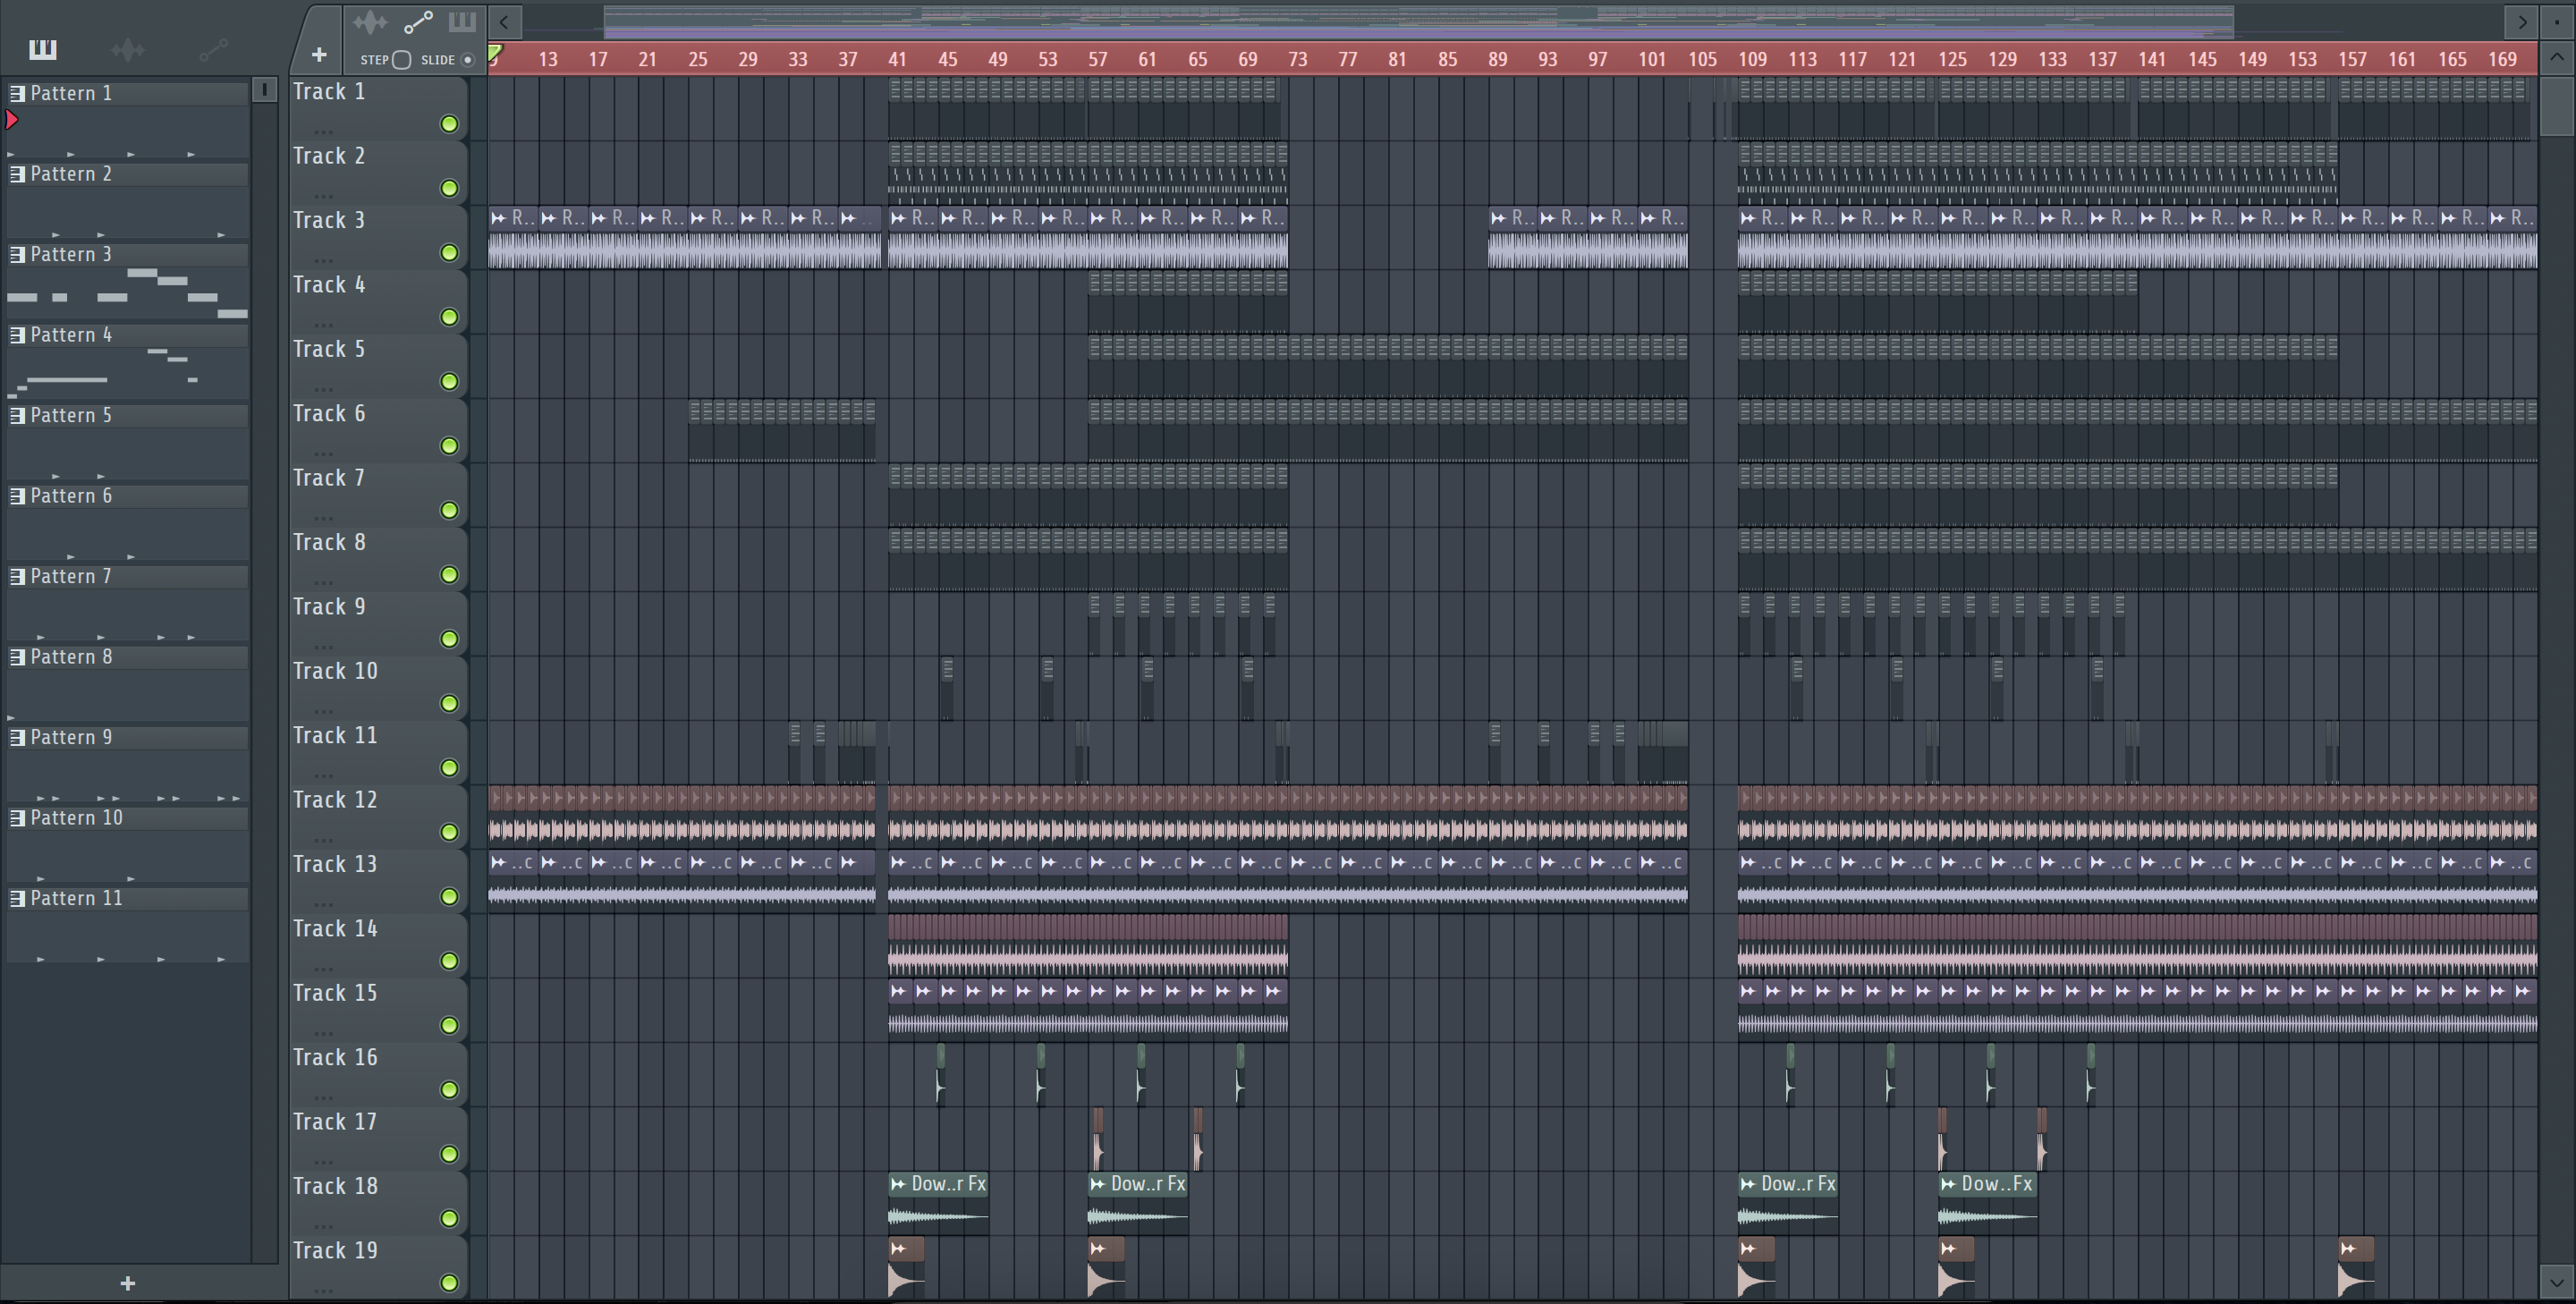The height and width of the screenshot is (1304, 2576).
Task: Click the Pattern 9 piano icon
Action: [x=17, y=737]
